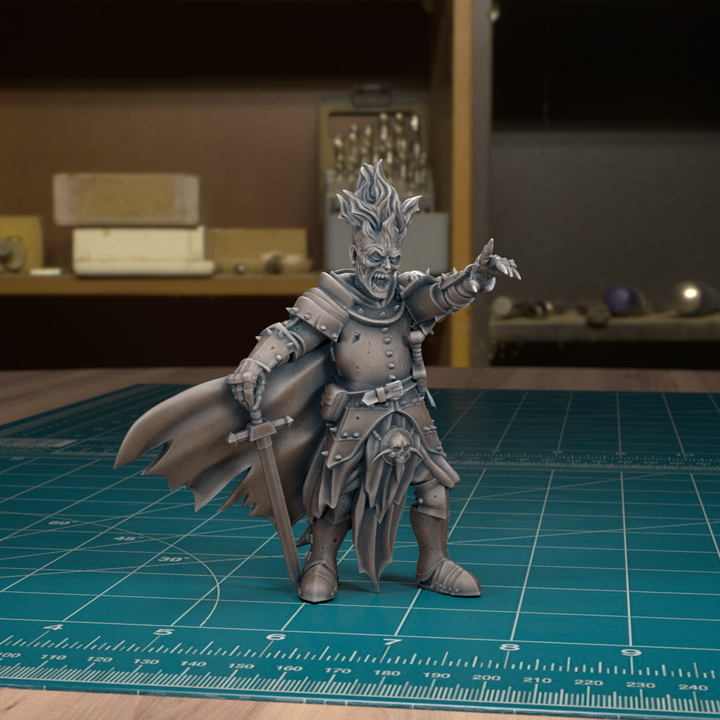Click the number 9 on the cutting mat
Image resolution: width=720 pixels, height=720 pixels.
coord(631,652)
